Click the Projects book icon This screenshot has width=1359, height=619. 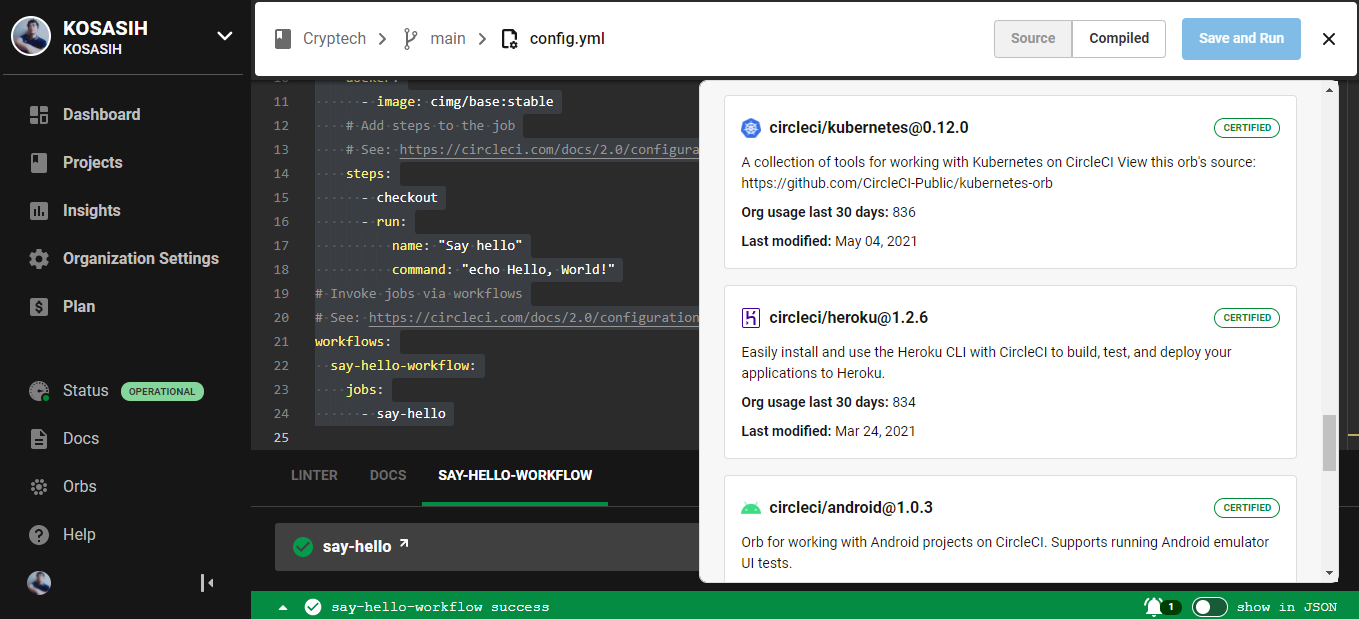(x=39, y=162)
